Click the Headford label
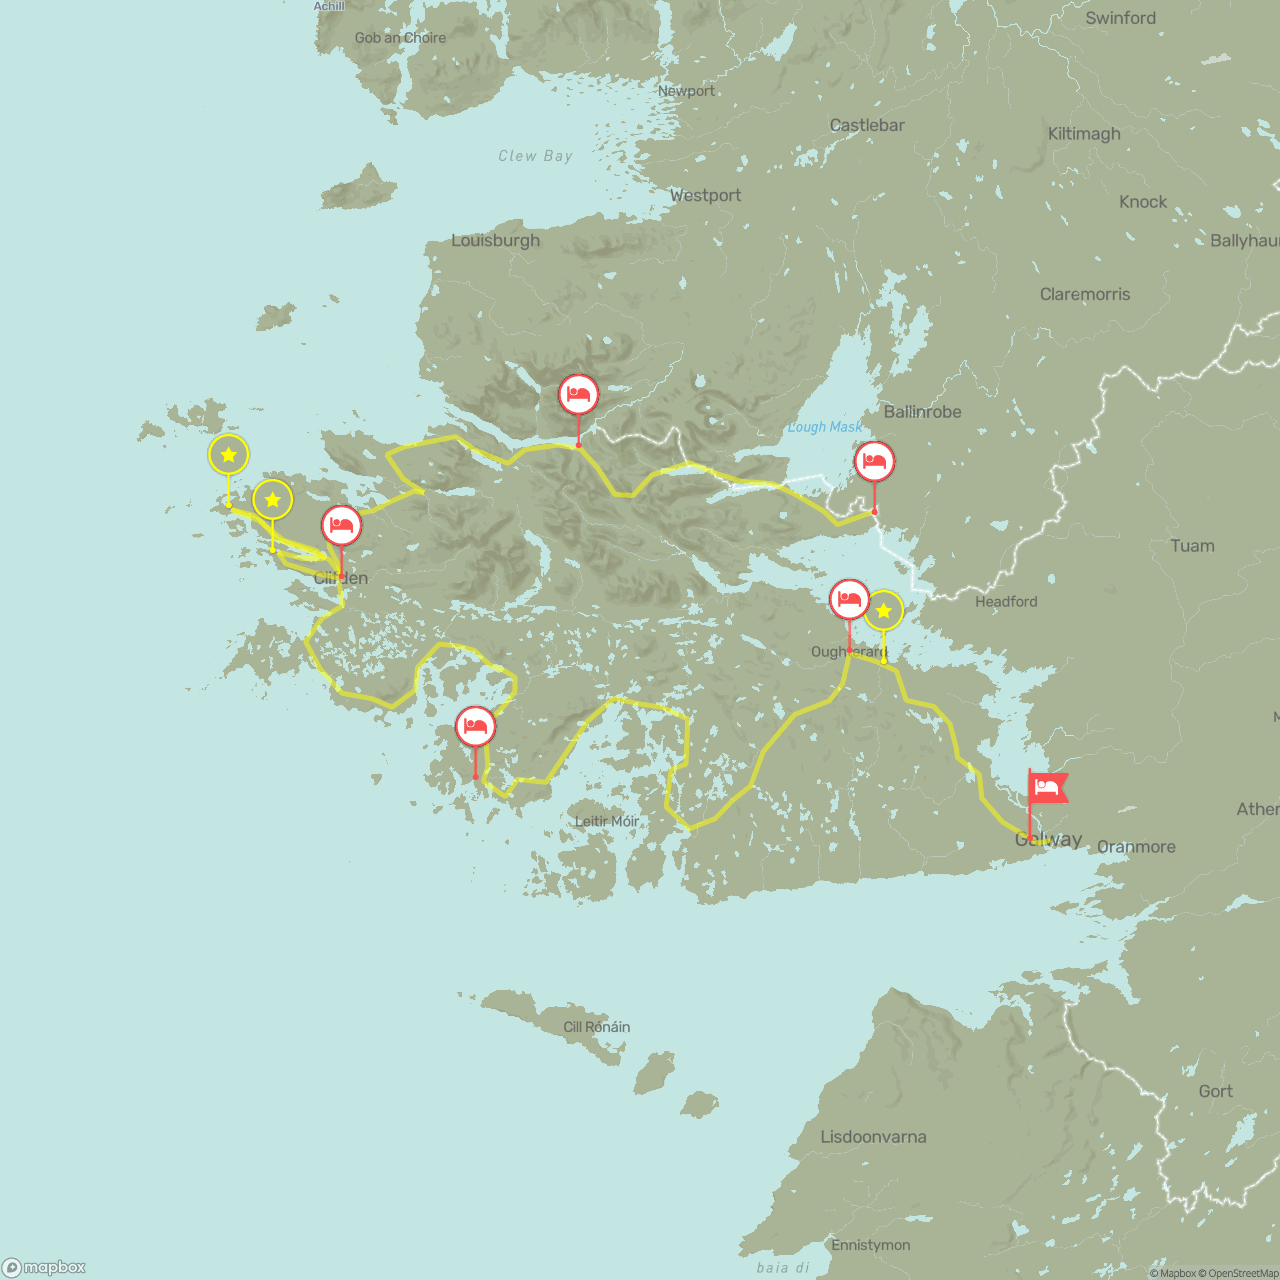The height and width of the screenshot is (1280, 1280). (x=1006, y=601)
